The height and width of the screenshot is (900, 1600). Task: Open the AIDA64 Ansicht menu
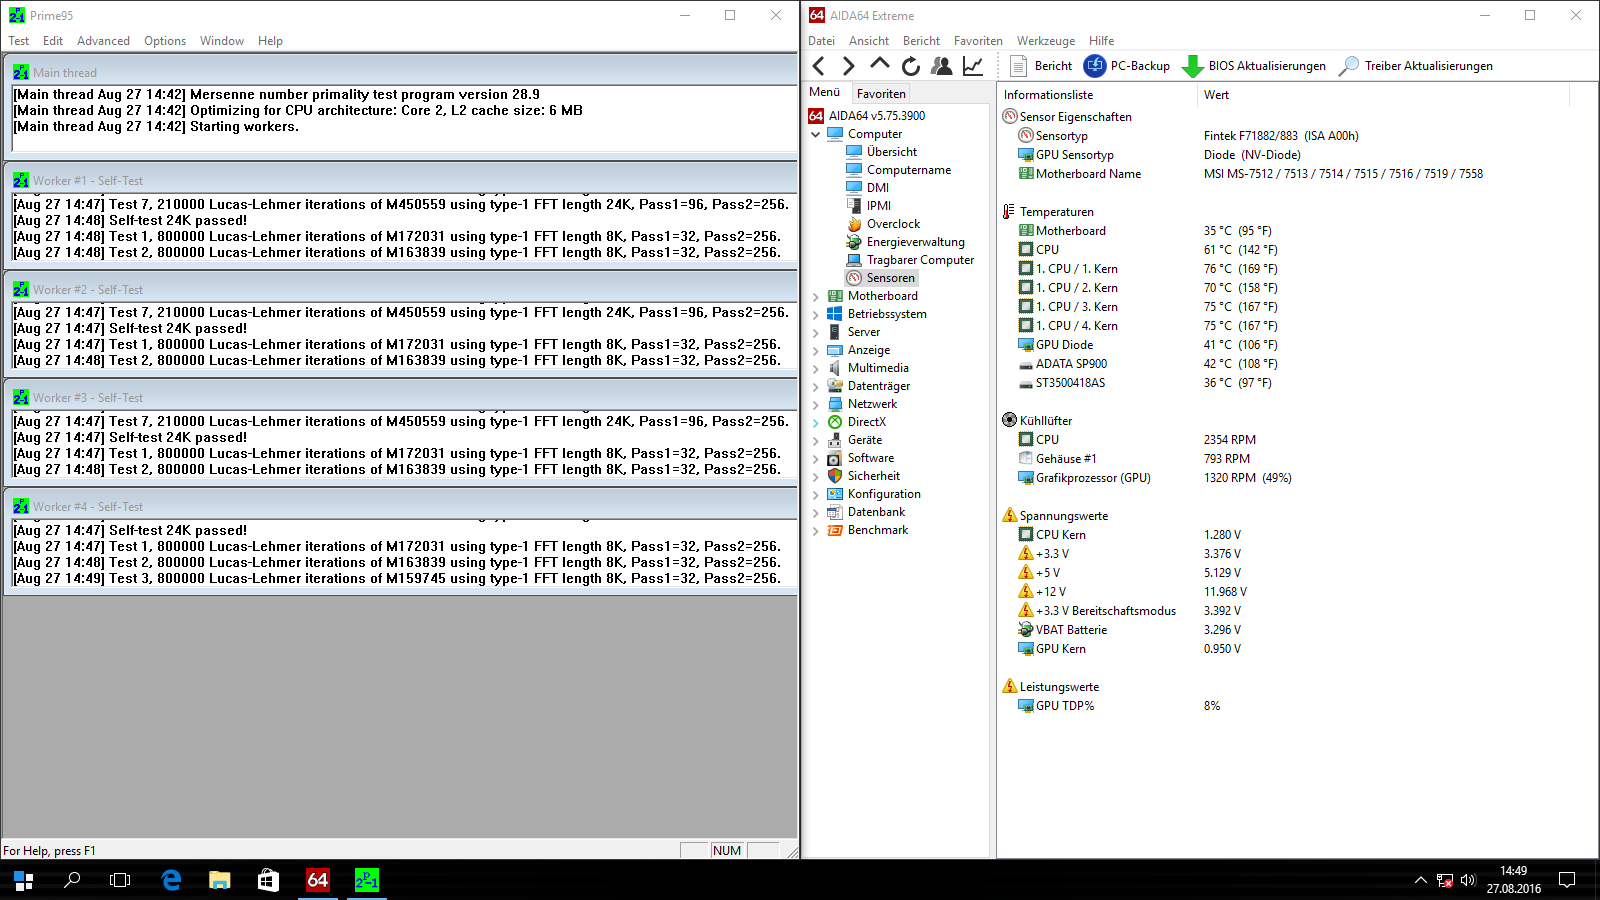tap(869, 41)
